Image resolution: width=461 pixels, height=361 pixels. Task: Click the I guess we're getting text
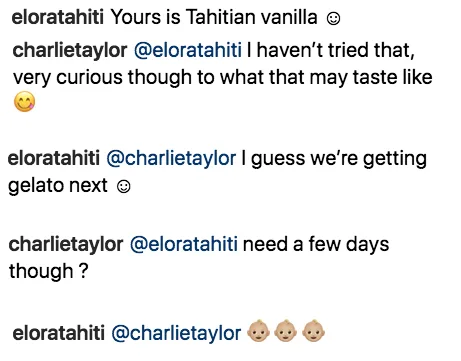click(x=334, y=158)
